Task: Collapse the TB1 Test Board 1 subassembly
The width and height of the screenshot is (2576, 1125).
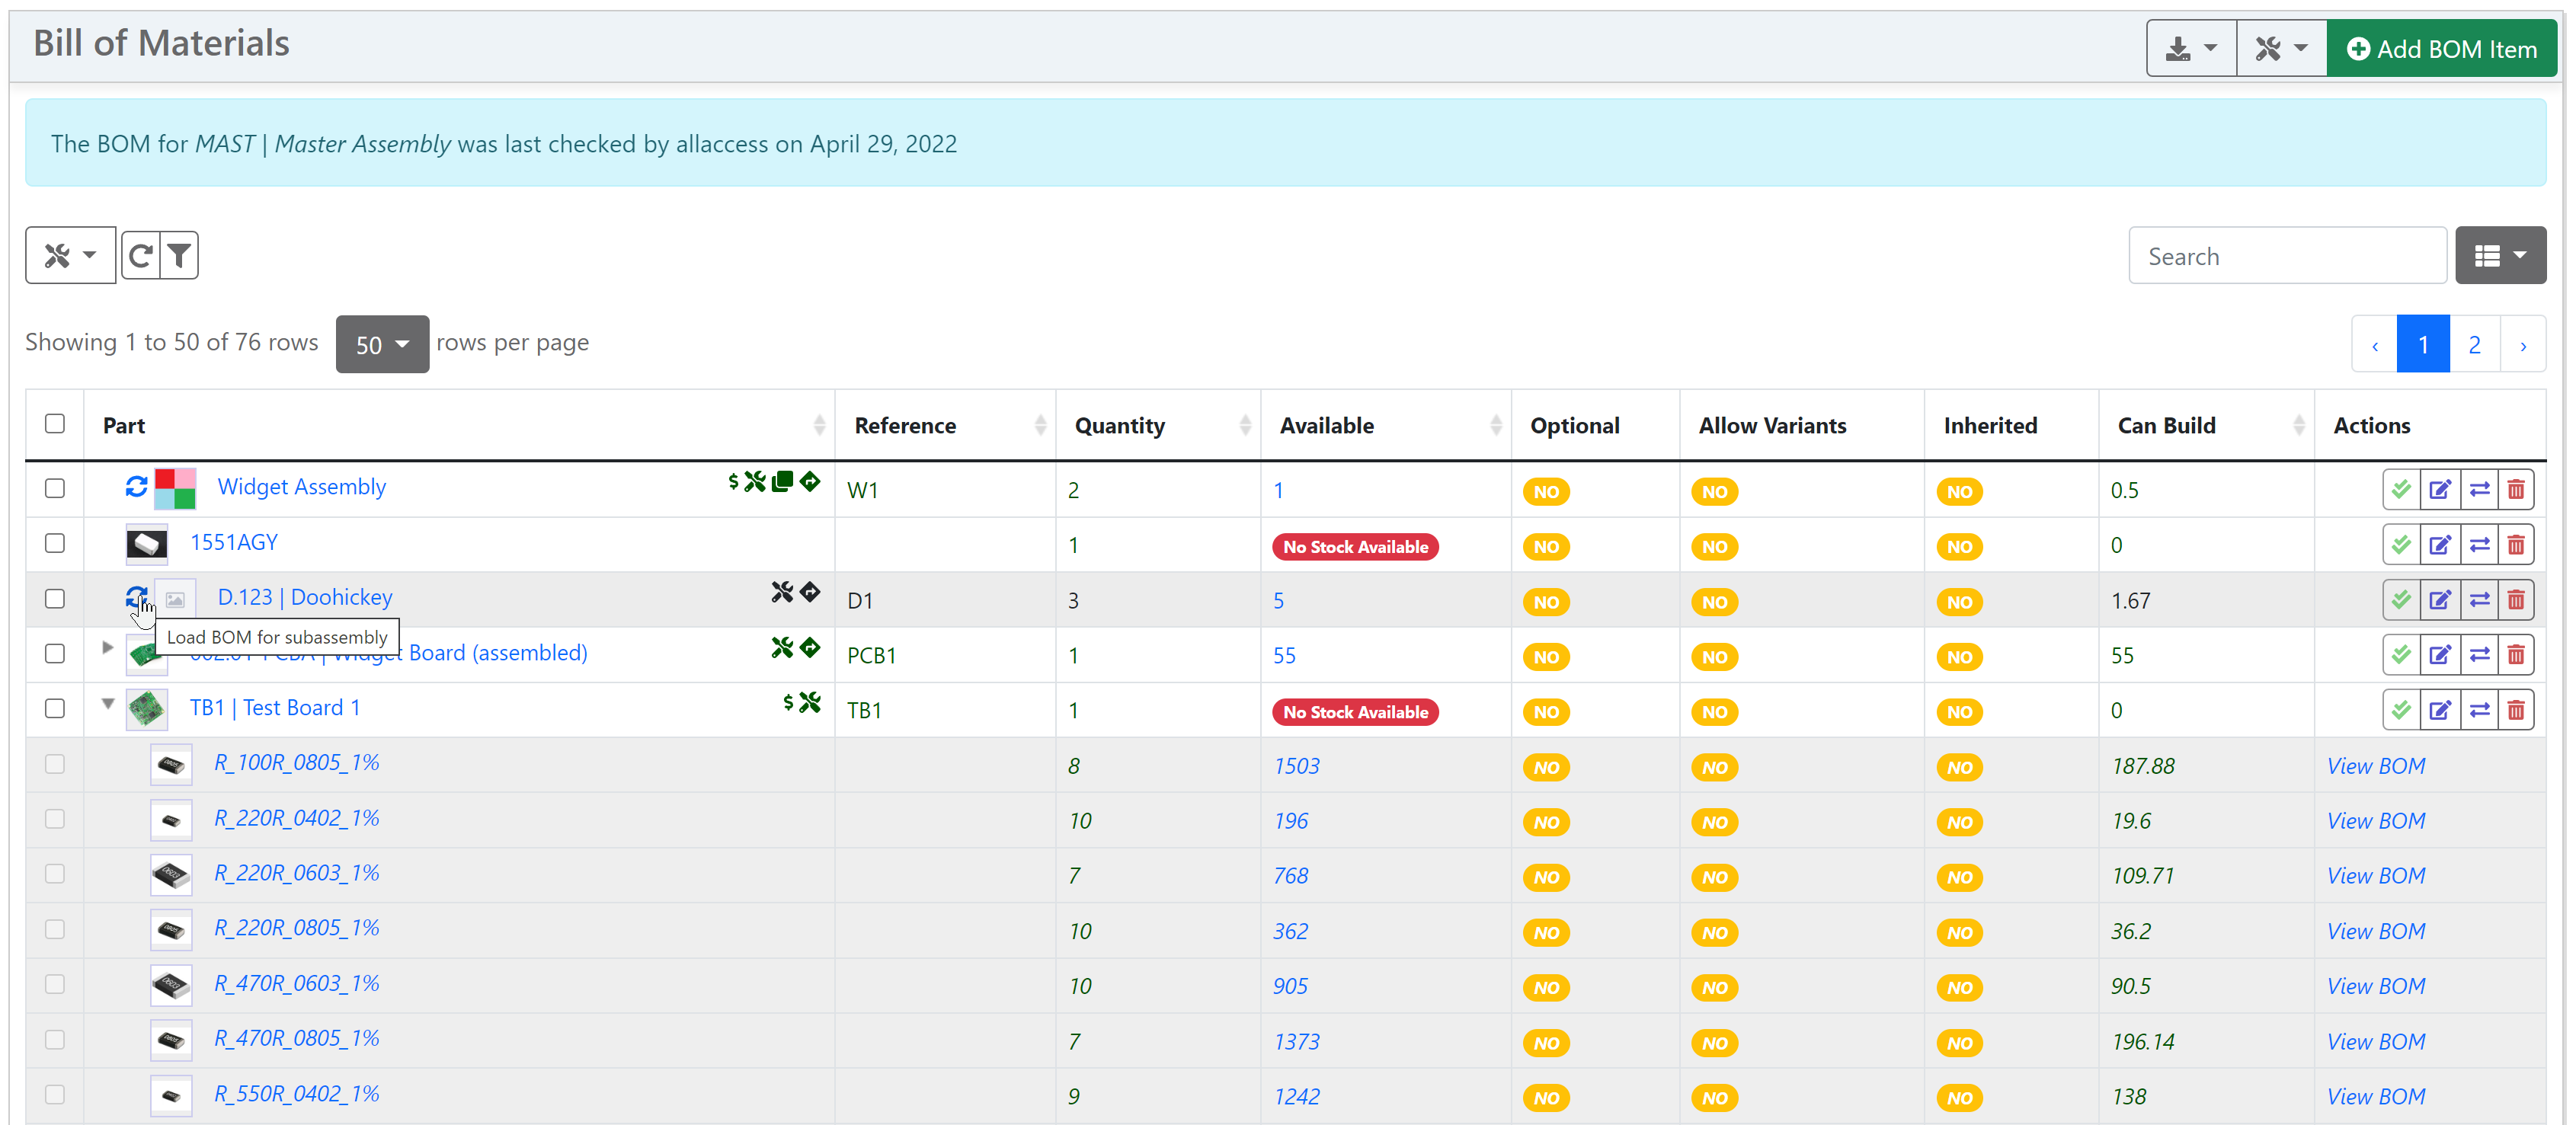Action: coord(108,704)
